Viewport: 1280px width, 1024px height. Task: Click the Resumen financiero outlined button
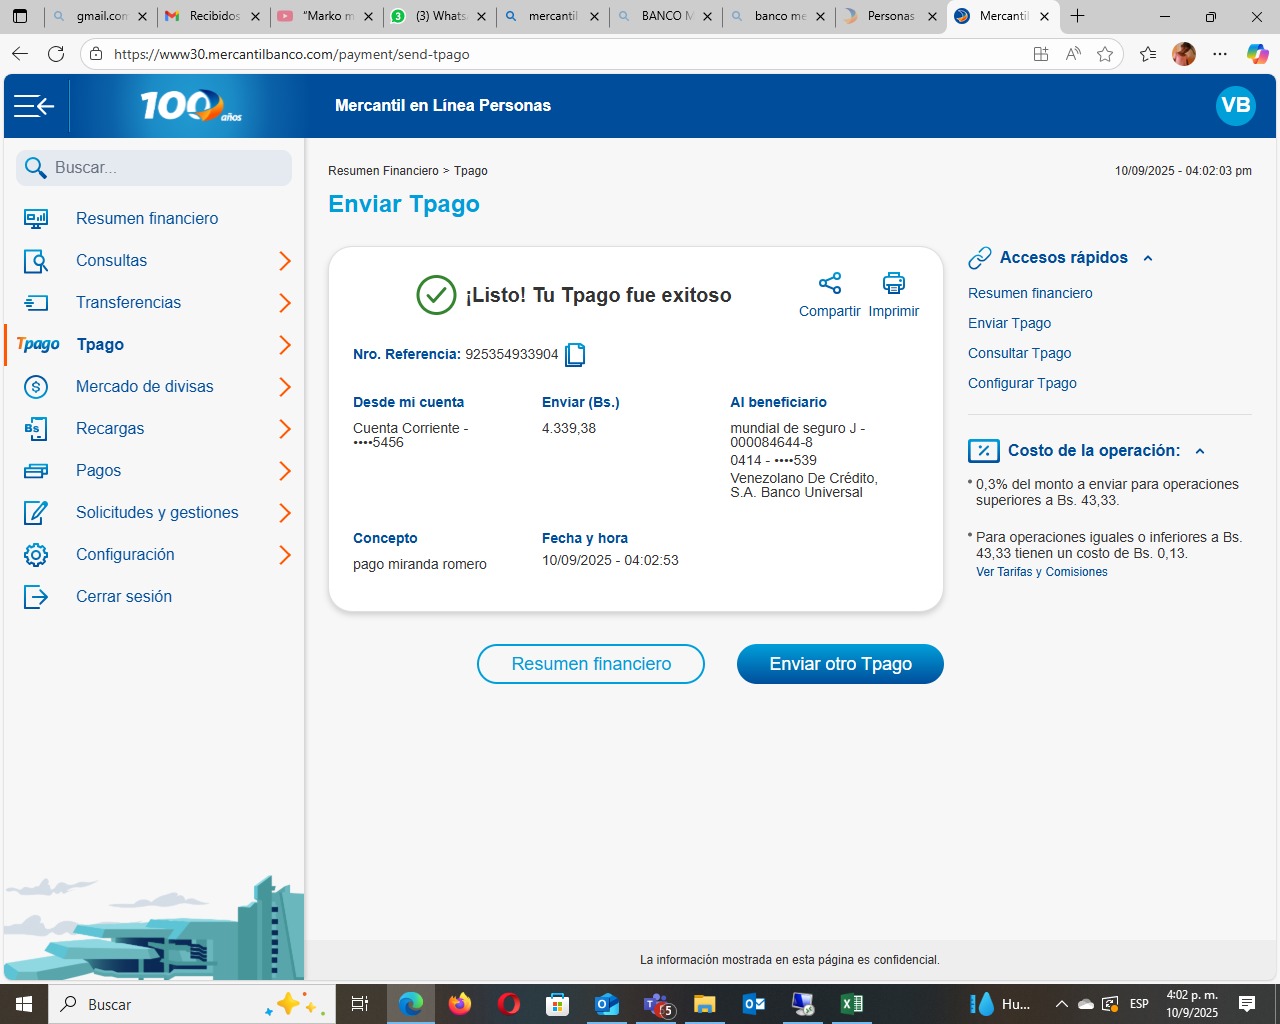(591, 664)
